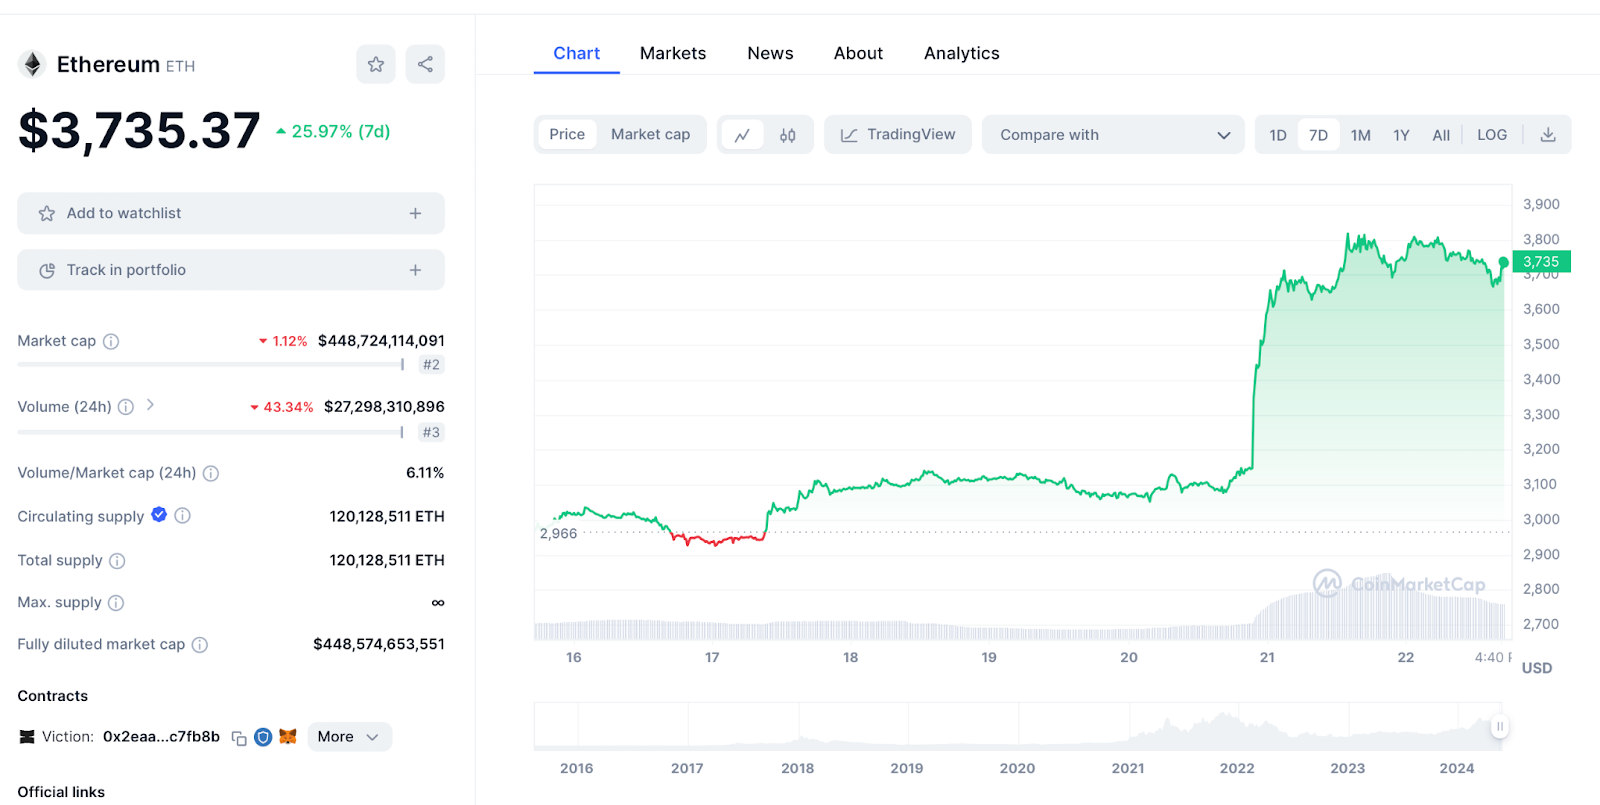
Task: Click the 2022 marker in range navigator
Action: (1237, 768)
